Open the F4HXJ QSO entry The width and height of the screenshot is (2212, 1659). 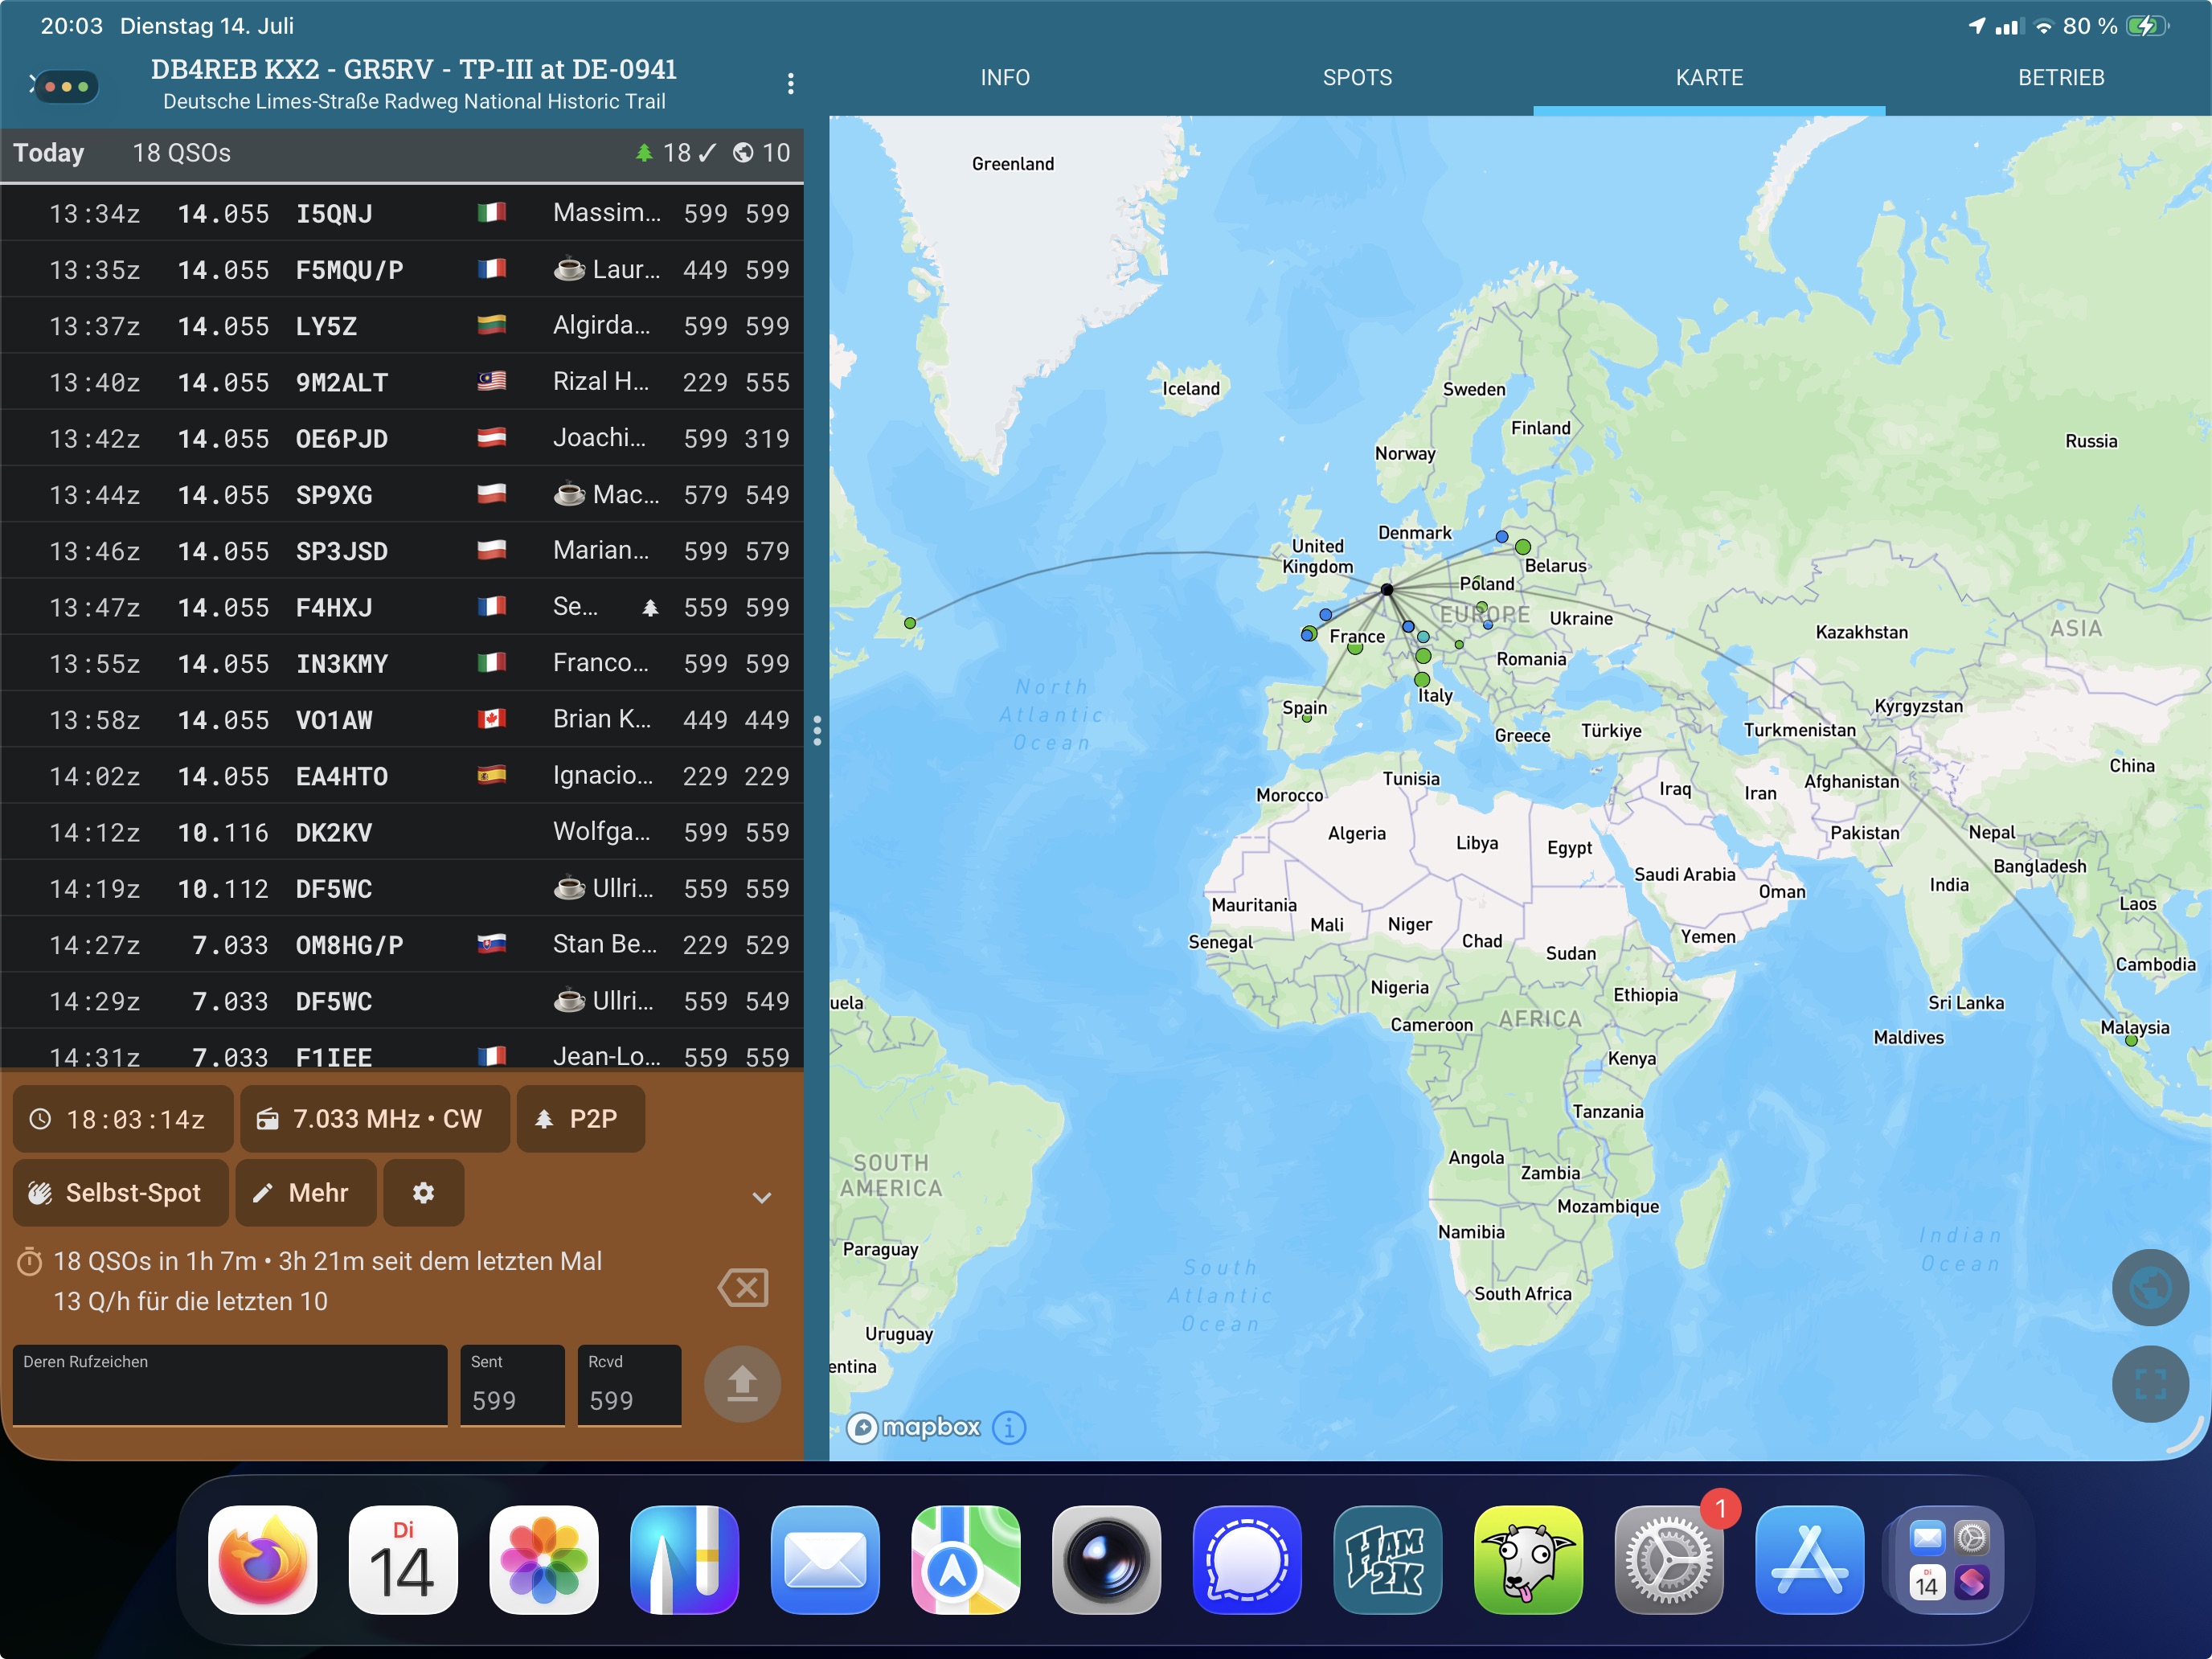tap(402, 607)
